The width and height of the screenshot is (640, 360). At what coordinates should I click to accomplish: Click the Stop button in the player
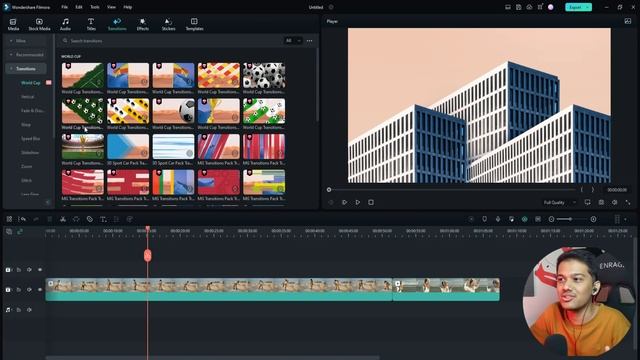tap(371, 202)
